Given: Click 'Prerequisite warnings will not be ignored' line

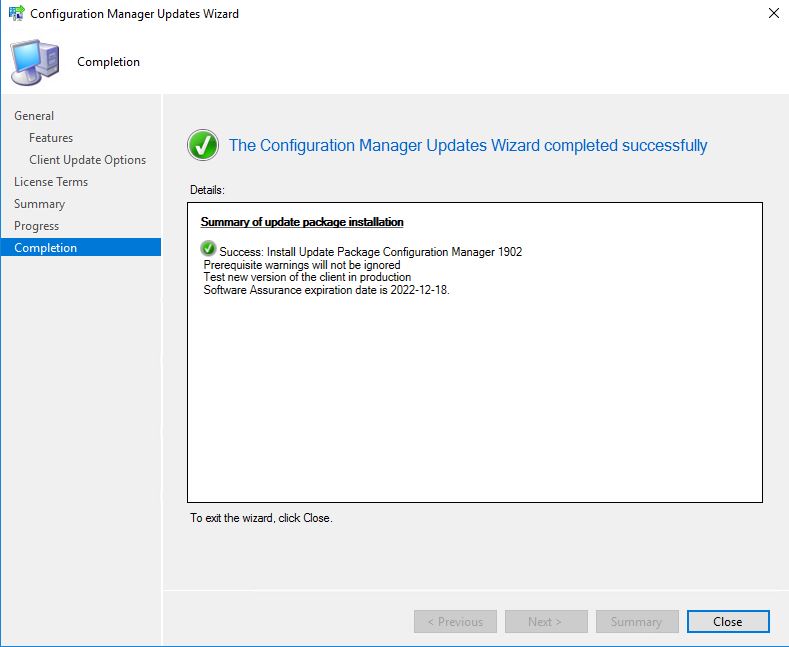Looking at the screenshot, I should pyautogui.click(x=302, y=265).
